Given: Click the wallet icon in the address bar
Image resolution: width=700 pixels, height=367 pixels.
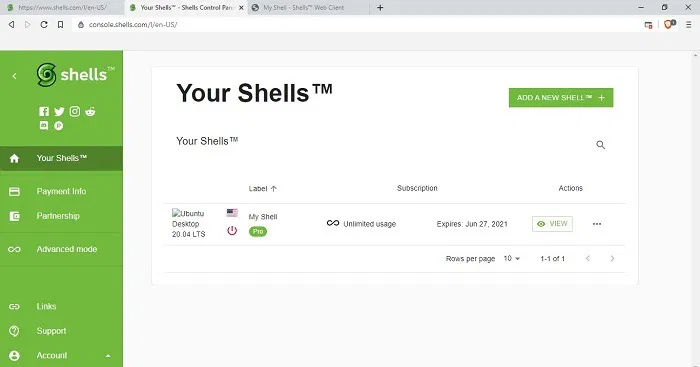Looking at the screenshot, I should [x=649, y=25].
